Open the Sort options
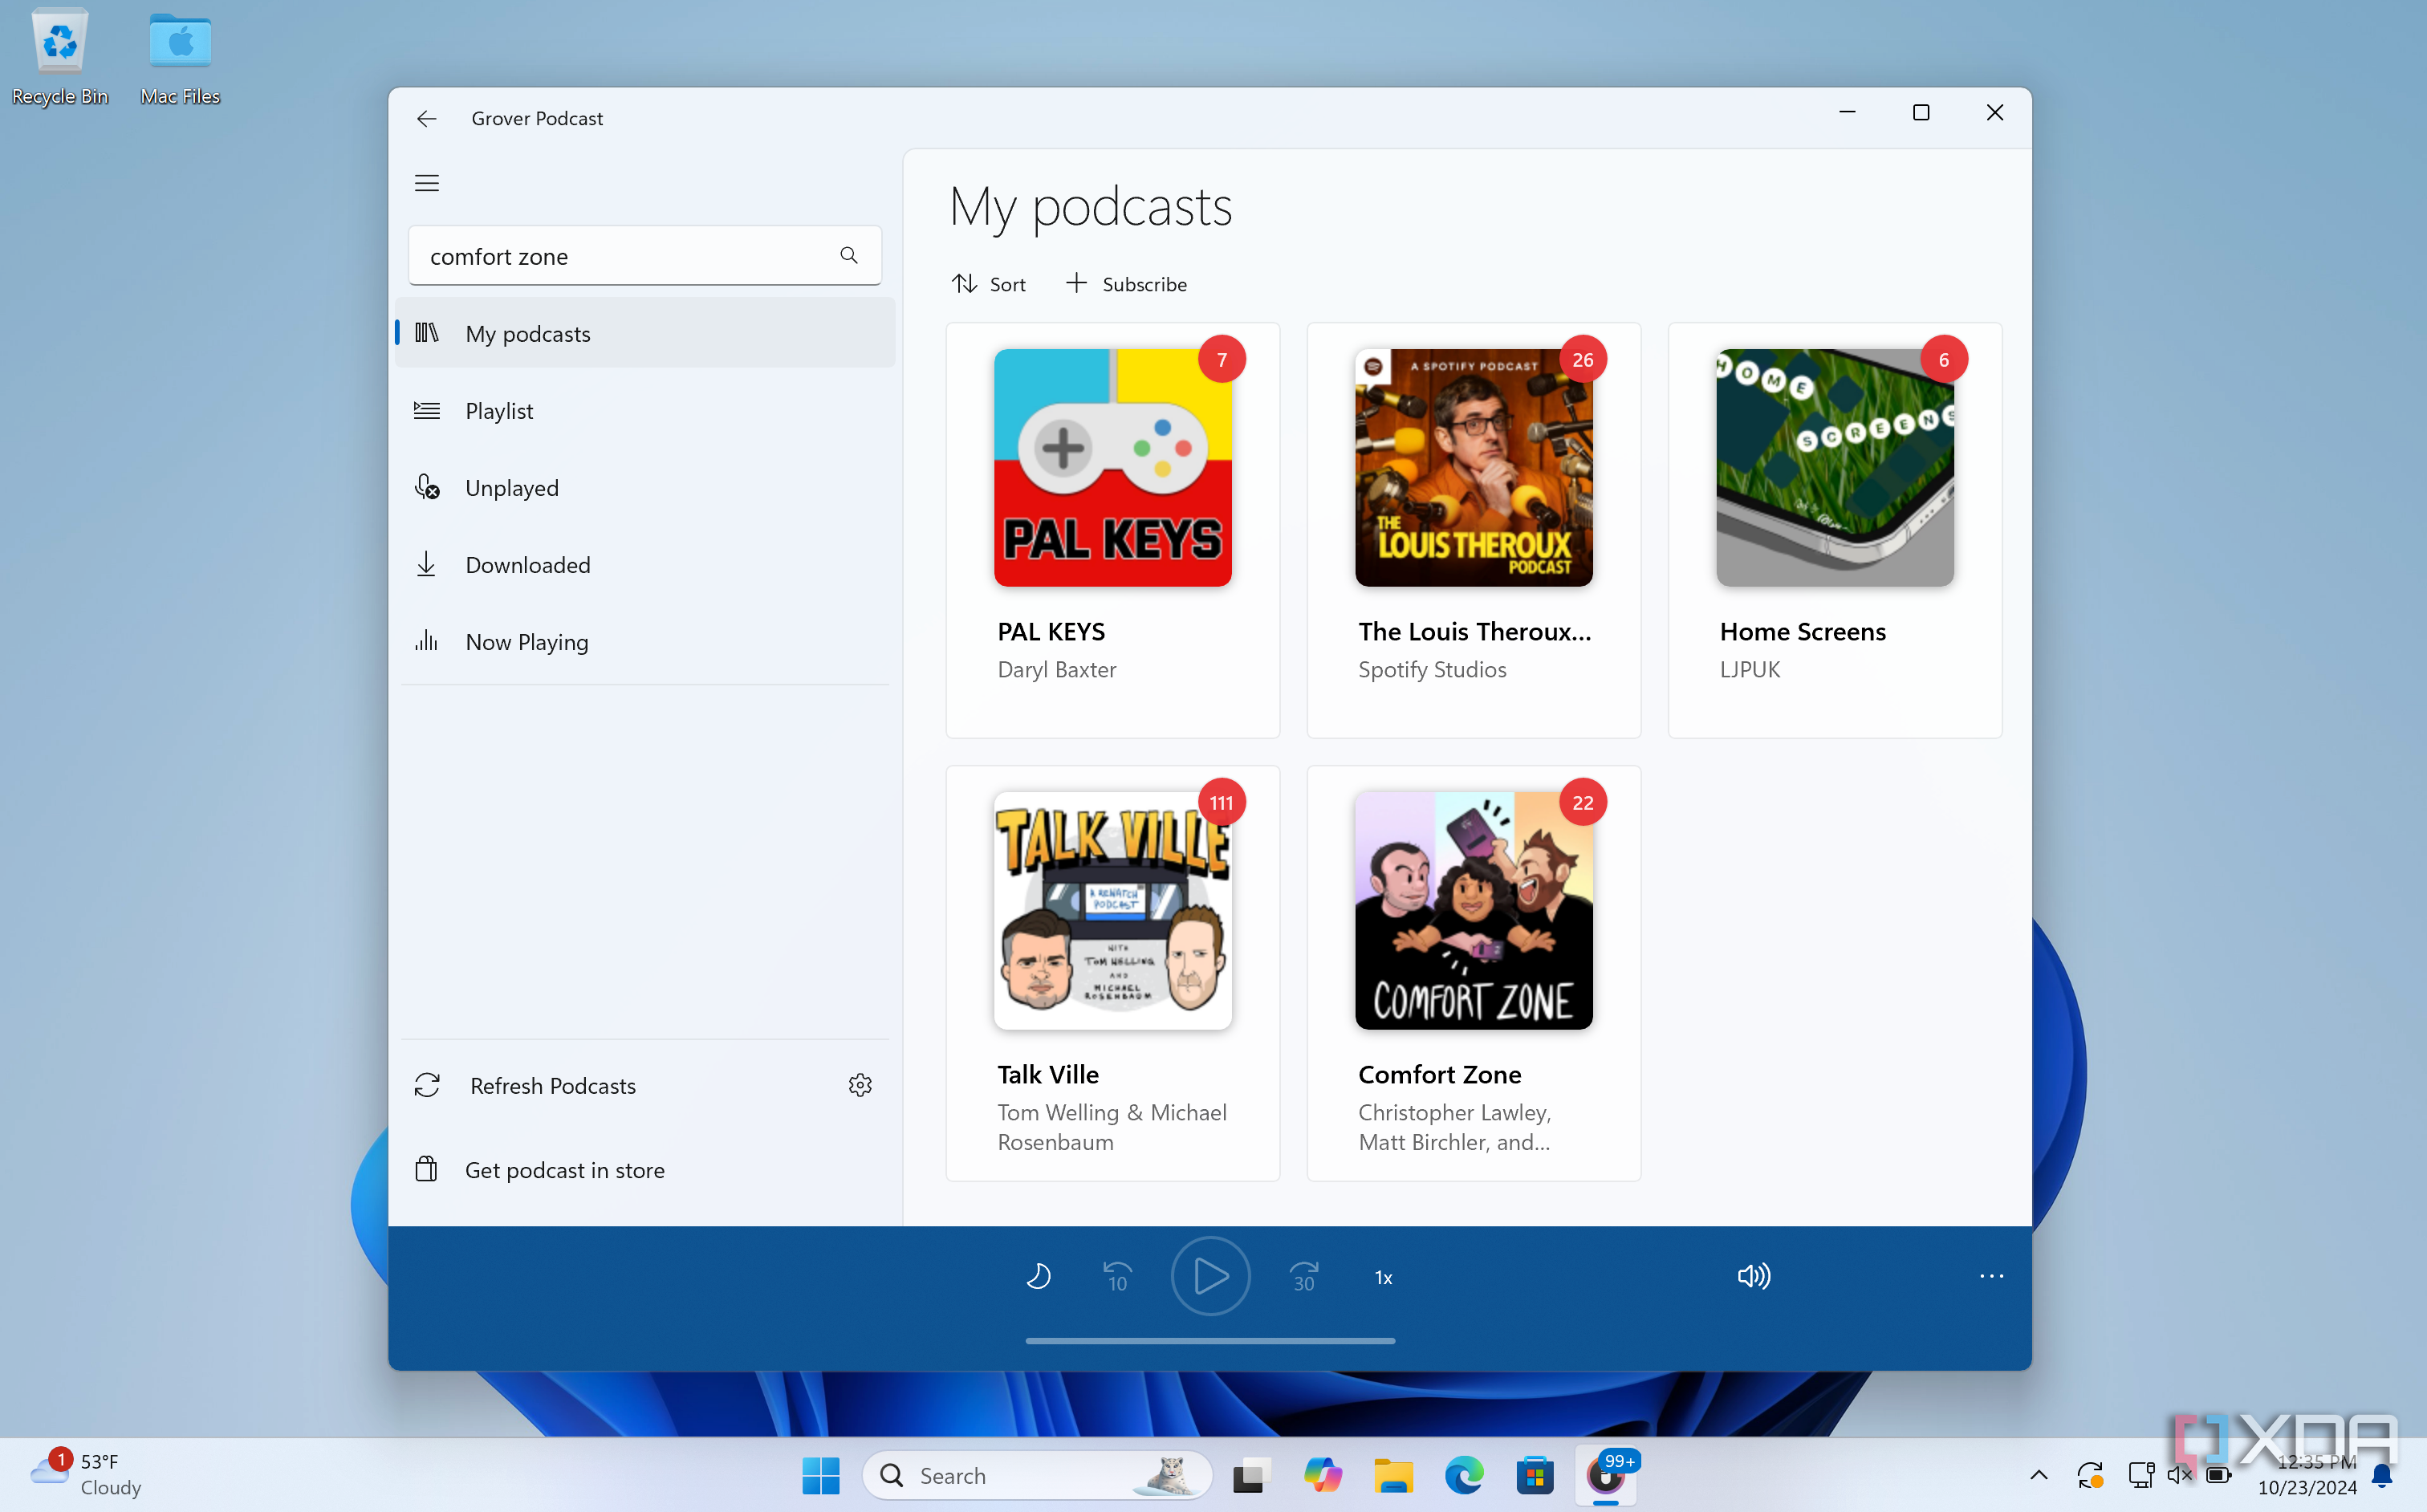 [989, 284]
